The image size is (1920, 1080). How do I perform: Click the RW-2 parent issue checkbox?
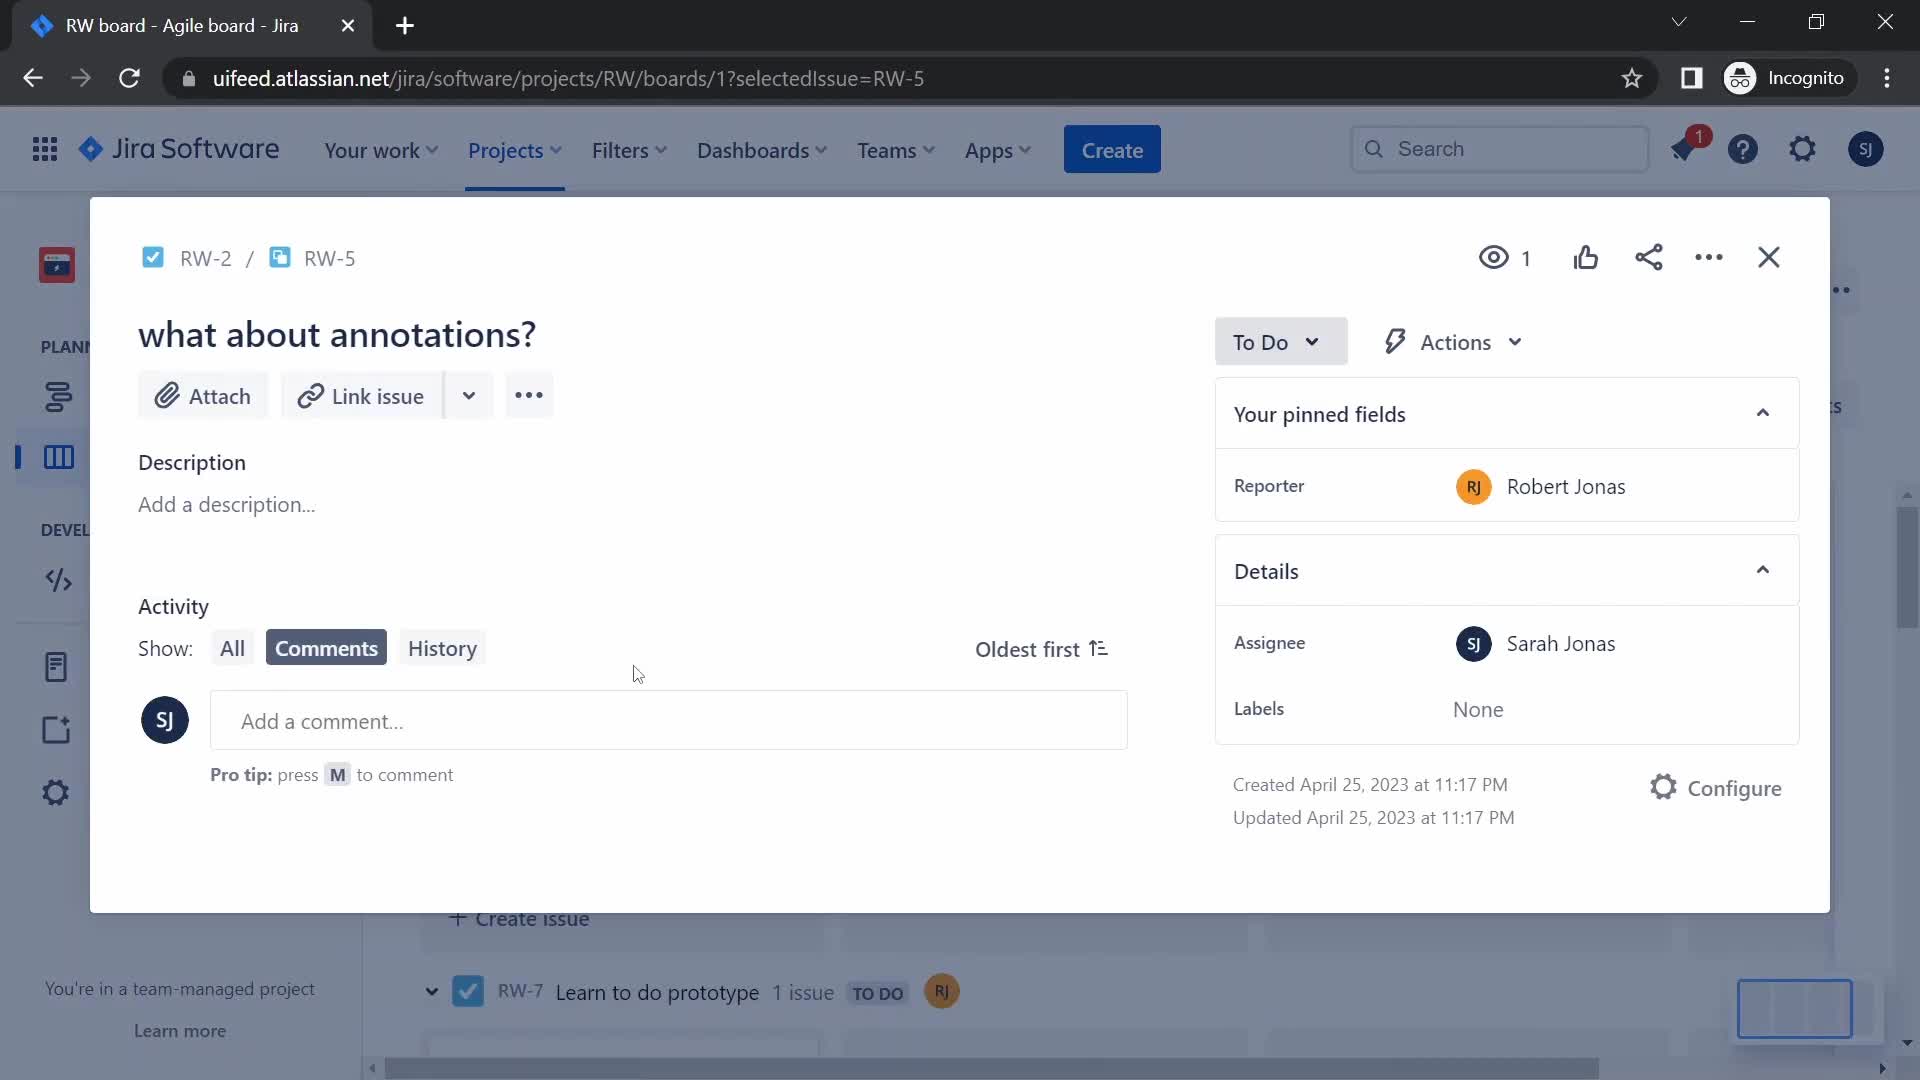[x=153, y=257]
